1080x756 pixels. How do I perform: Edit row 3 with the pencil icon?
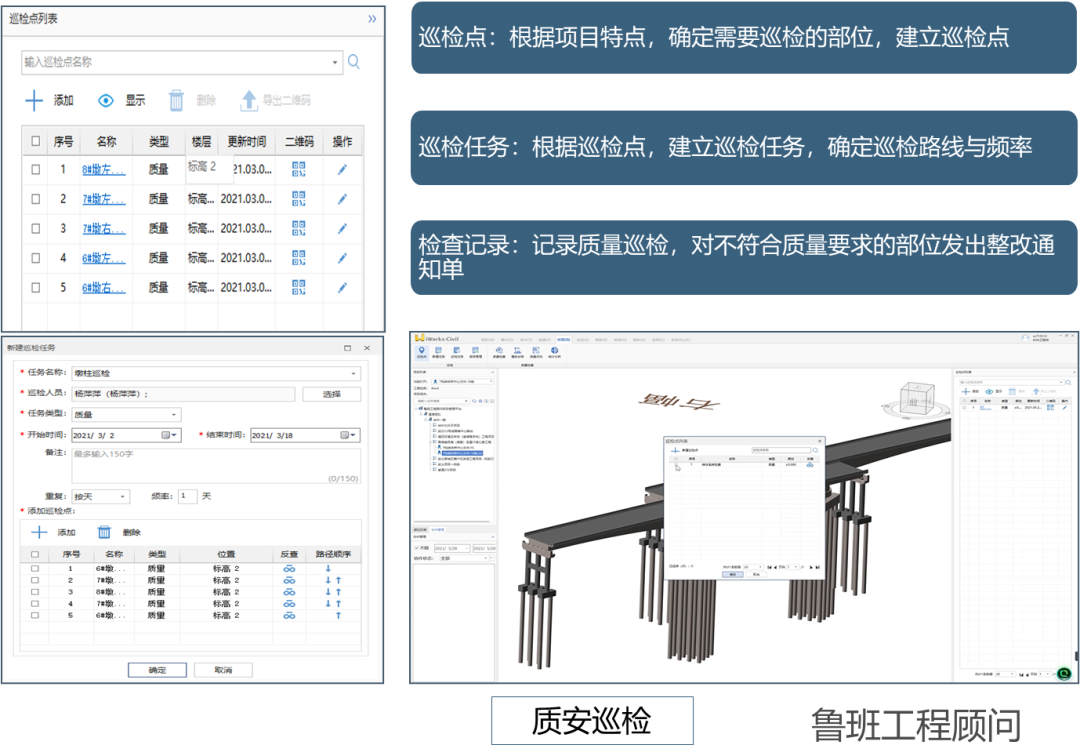(x=342, y=228)
